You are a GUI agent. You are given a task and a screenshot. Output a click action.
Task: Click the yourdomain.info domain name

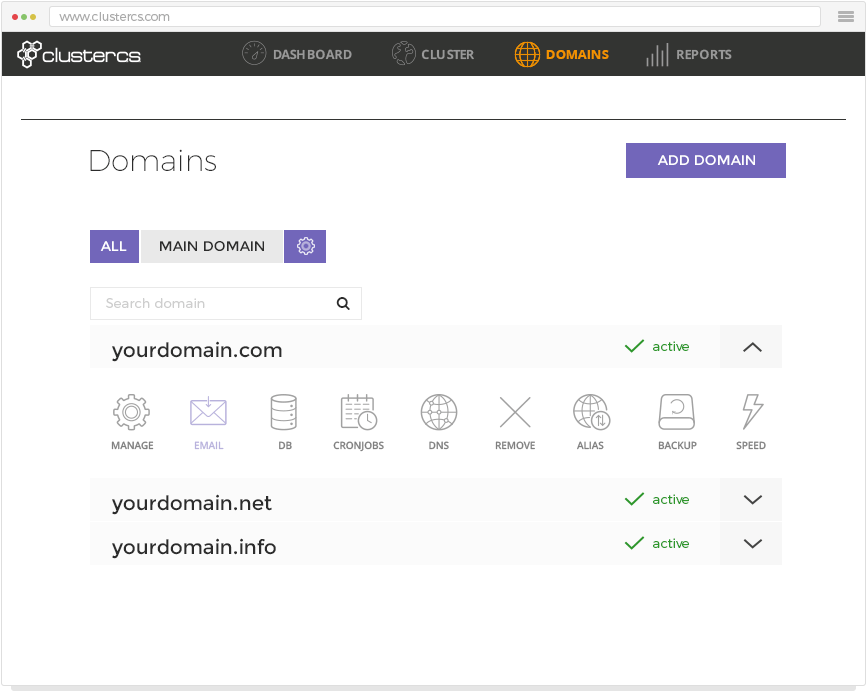(x=194, y=547)
